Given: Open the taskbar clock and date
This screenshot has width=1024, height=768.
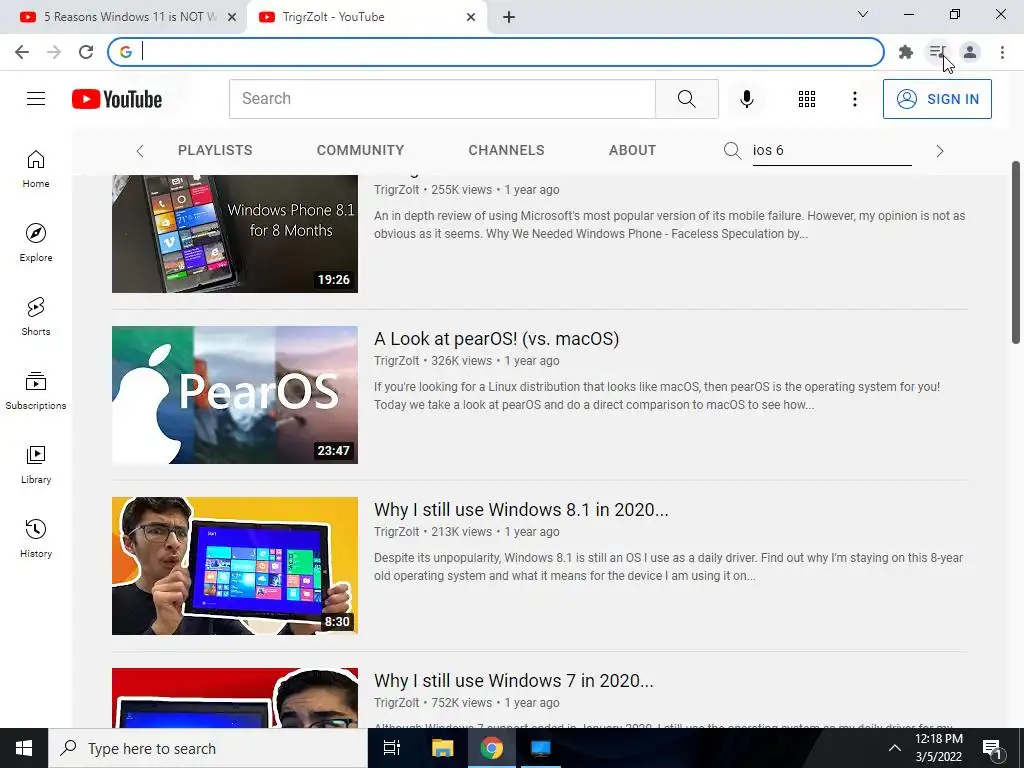Looking at the screenshot, I should pos(938,748).
